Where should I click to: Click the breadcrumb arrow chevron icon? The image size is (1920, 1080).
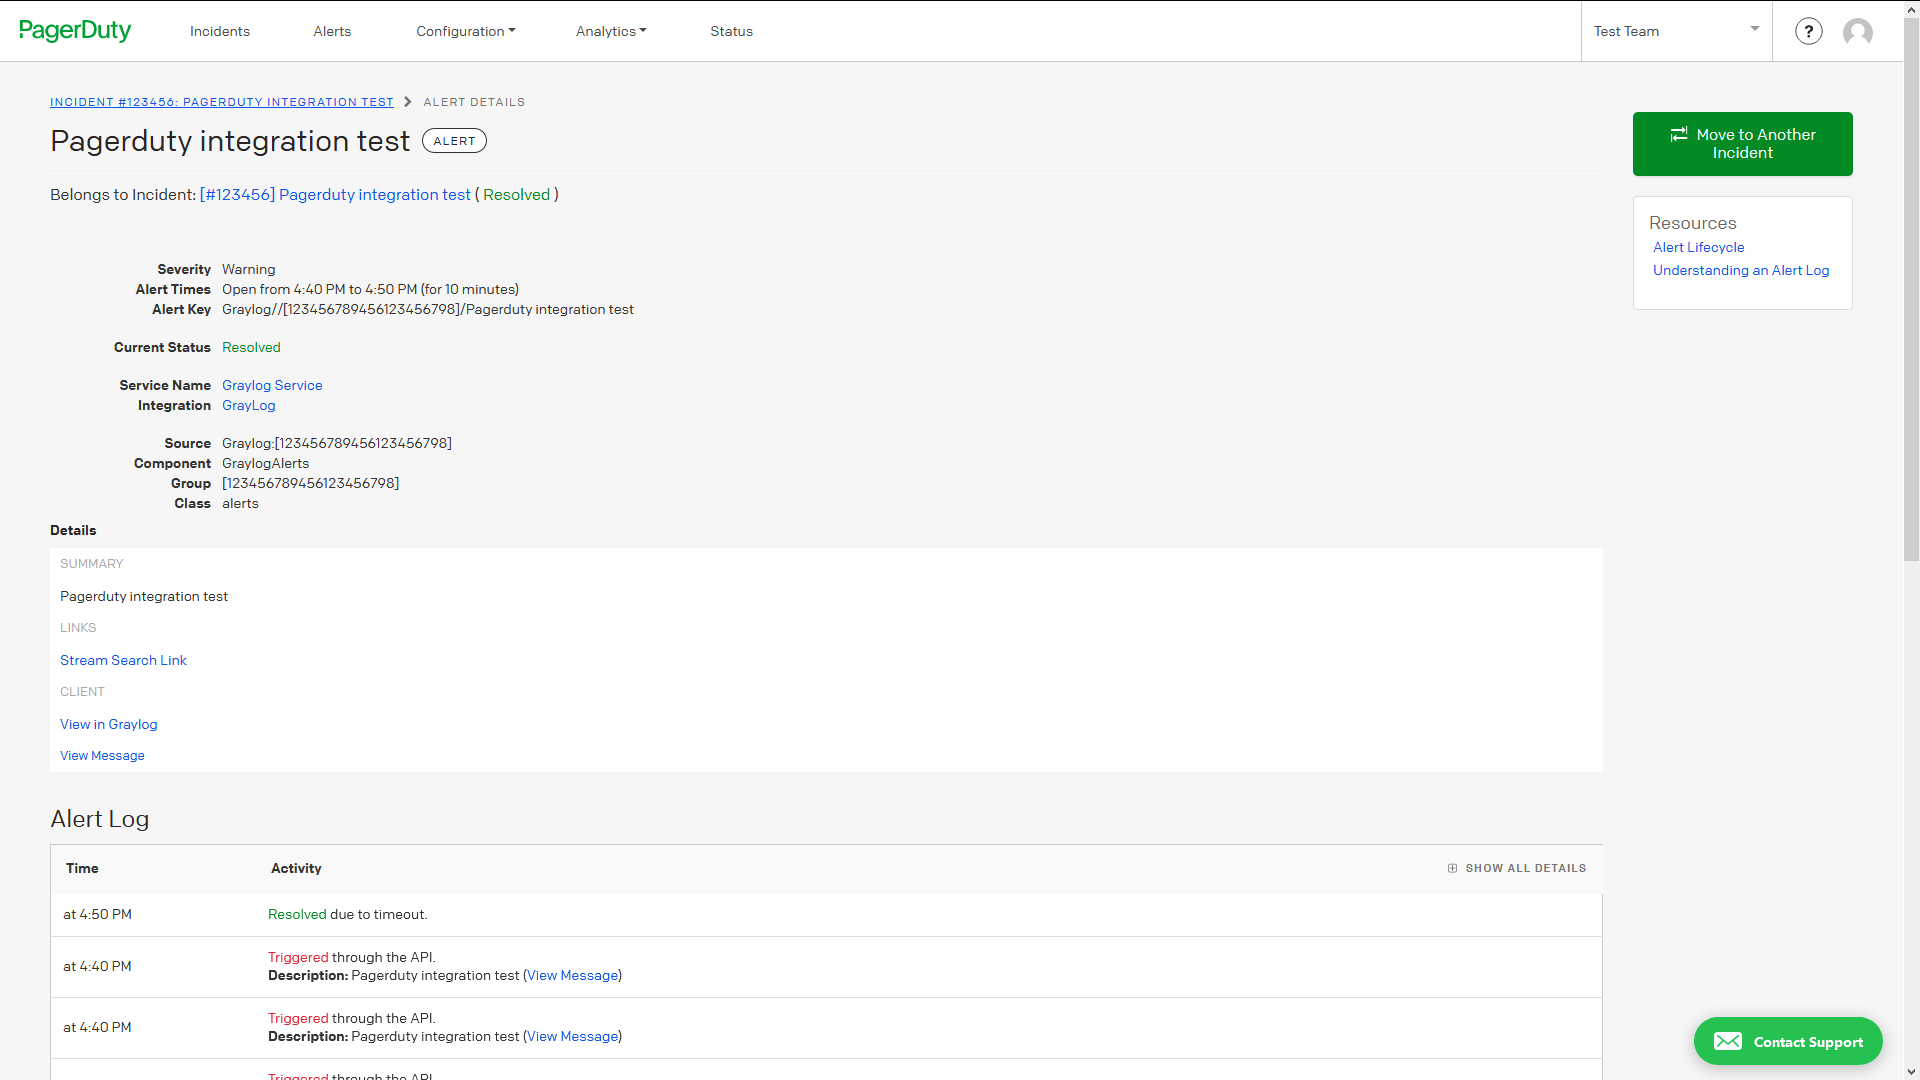tap(407, 102)
